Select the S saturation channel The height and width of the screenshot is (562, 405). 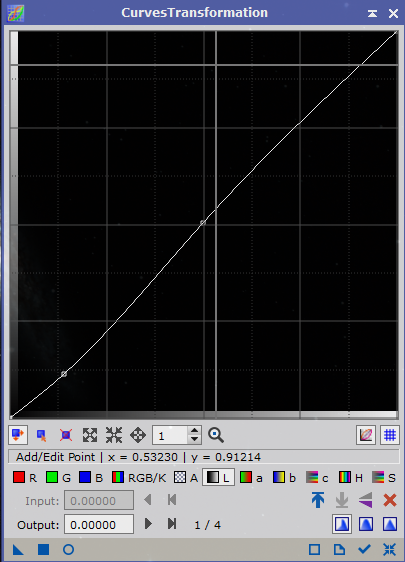click(x=383, y=478)
